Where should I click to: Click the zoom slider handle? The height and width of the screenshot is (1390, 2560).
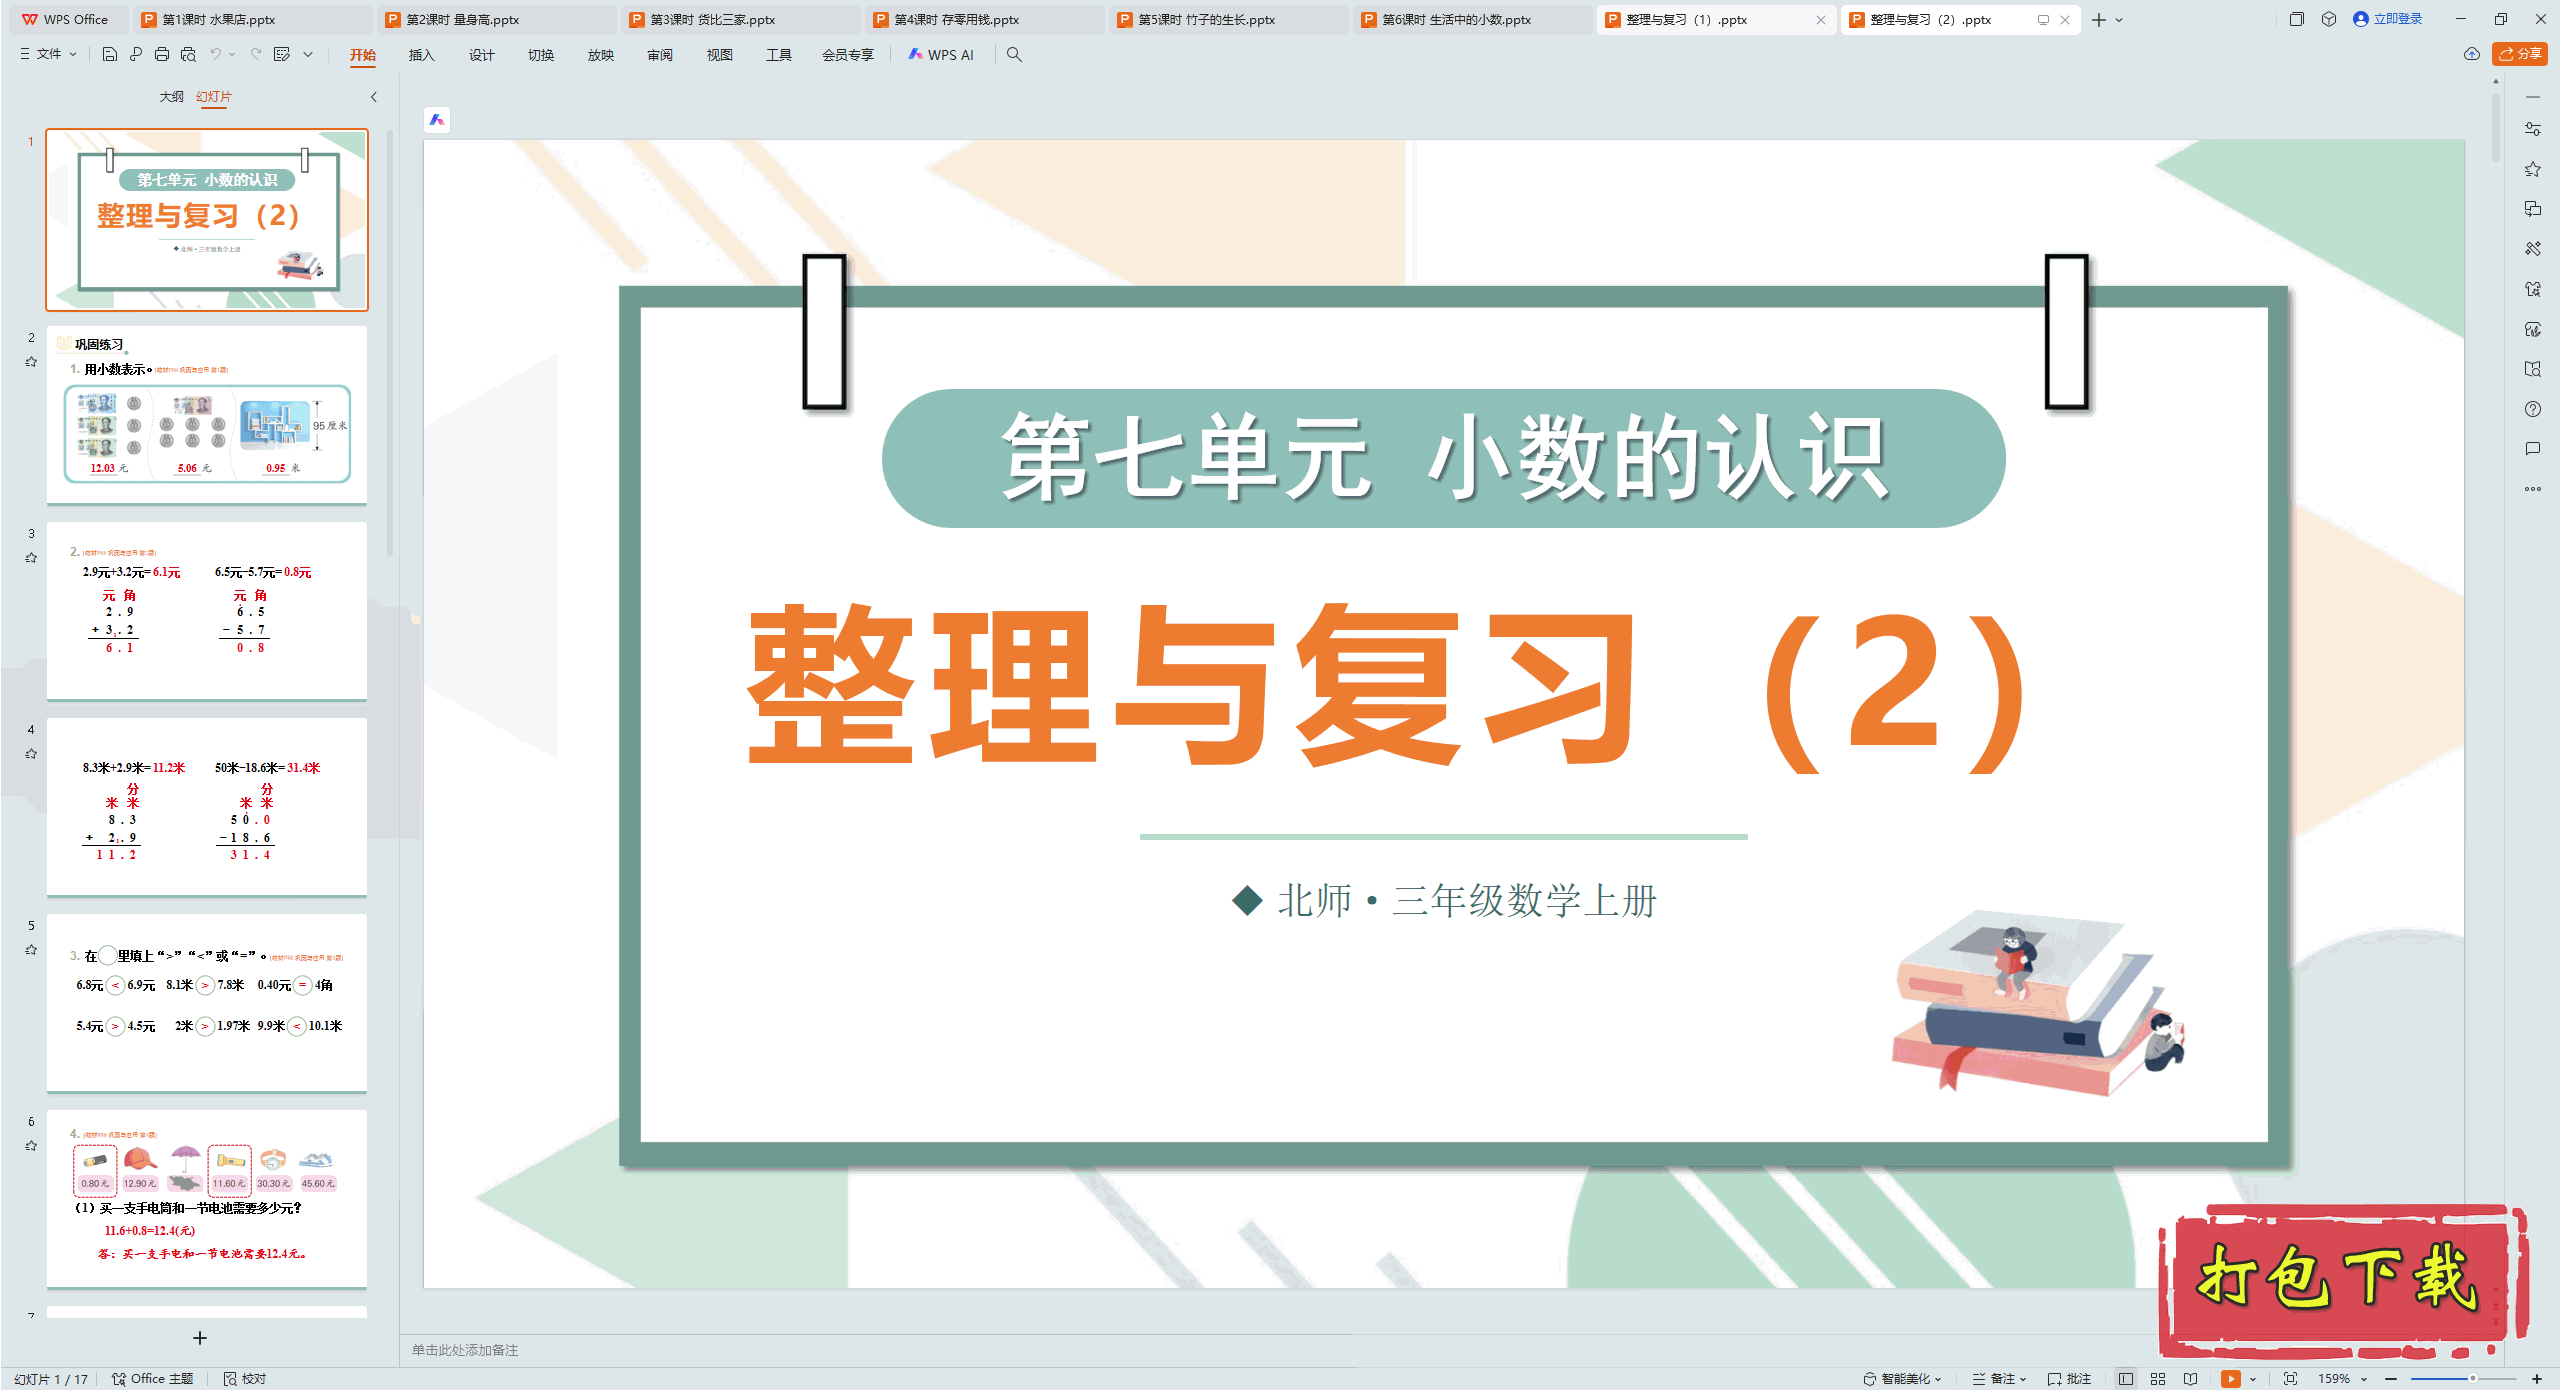click(2472, 1378)
